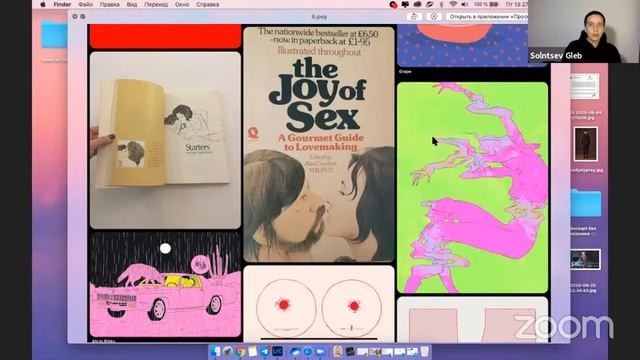The height and width of the screenshot is (360, 640).
Task: Open Finder from the Dock
Action: 215,351
